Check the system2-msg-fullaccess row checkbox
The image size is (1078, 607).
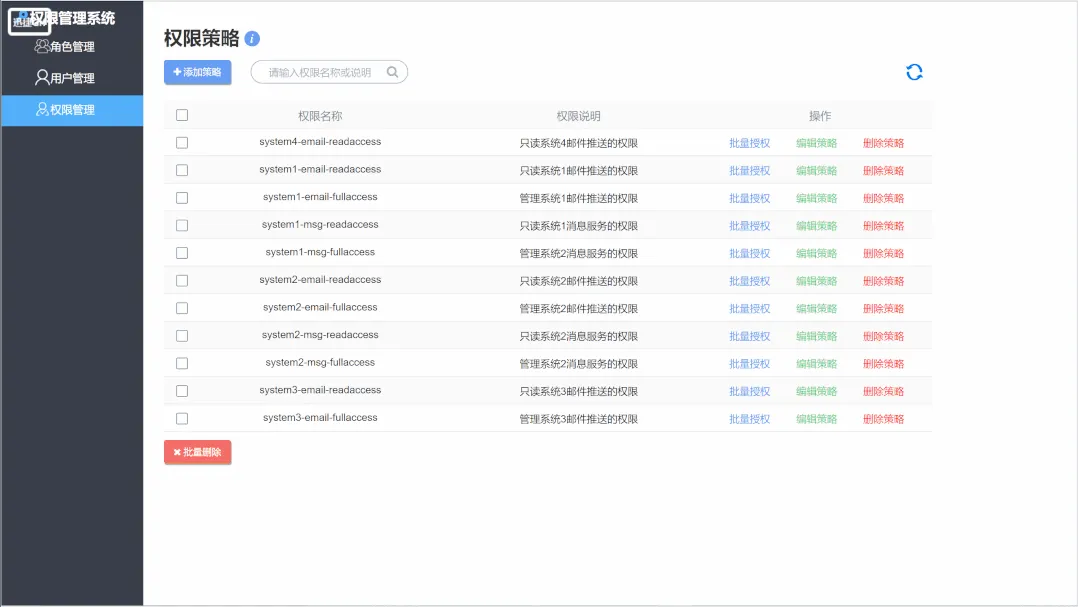click(182, 363)
